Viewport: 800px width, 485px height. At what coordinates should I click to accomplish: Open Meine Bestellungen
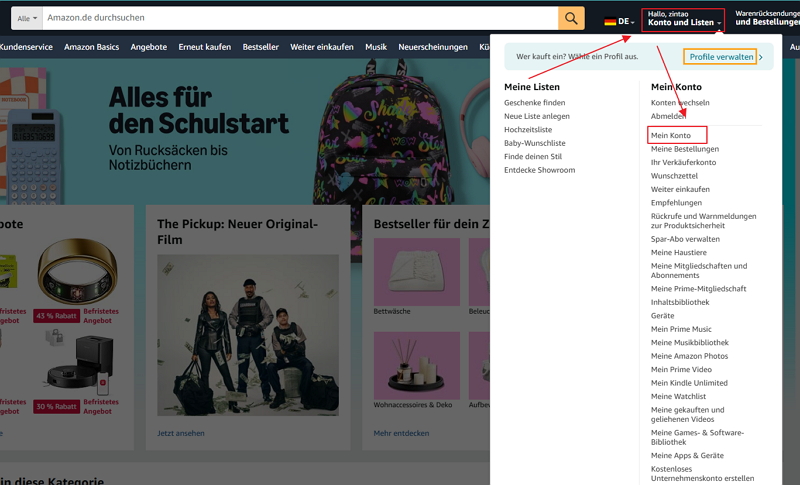(x=685, y=149)
